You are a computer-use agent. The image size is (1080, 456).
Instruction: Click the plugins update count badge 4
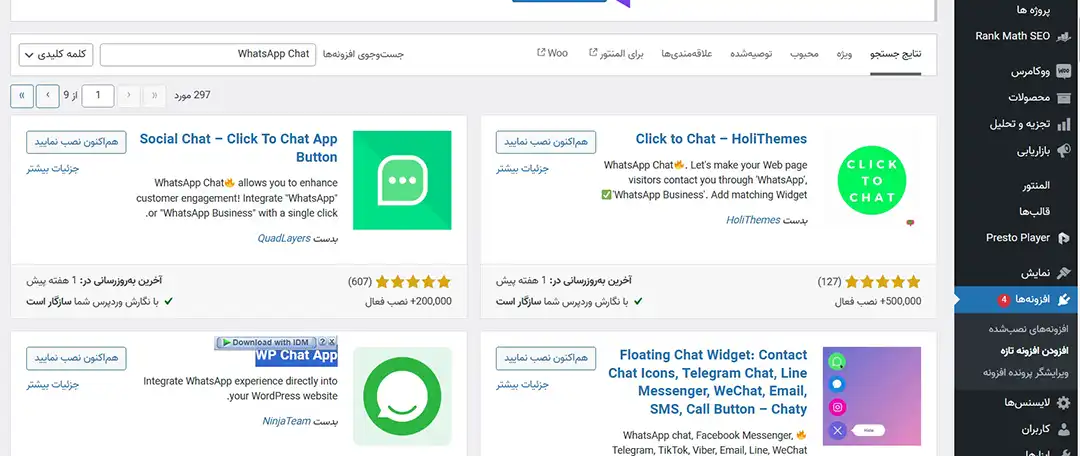point(1004,300)
